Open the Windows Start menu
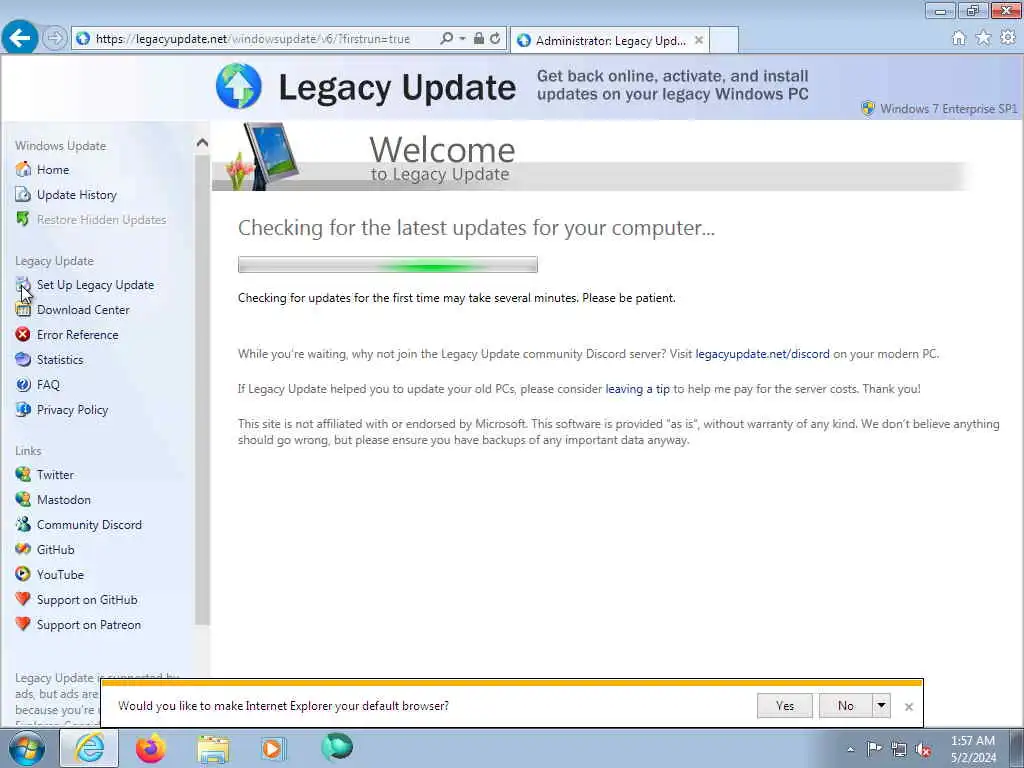 [x=27, y=748]
